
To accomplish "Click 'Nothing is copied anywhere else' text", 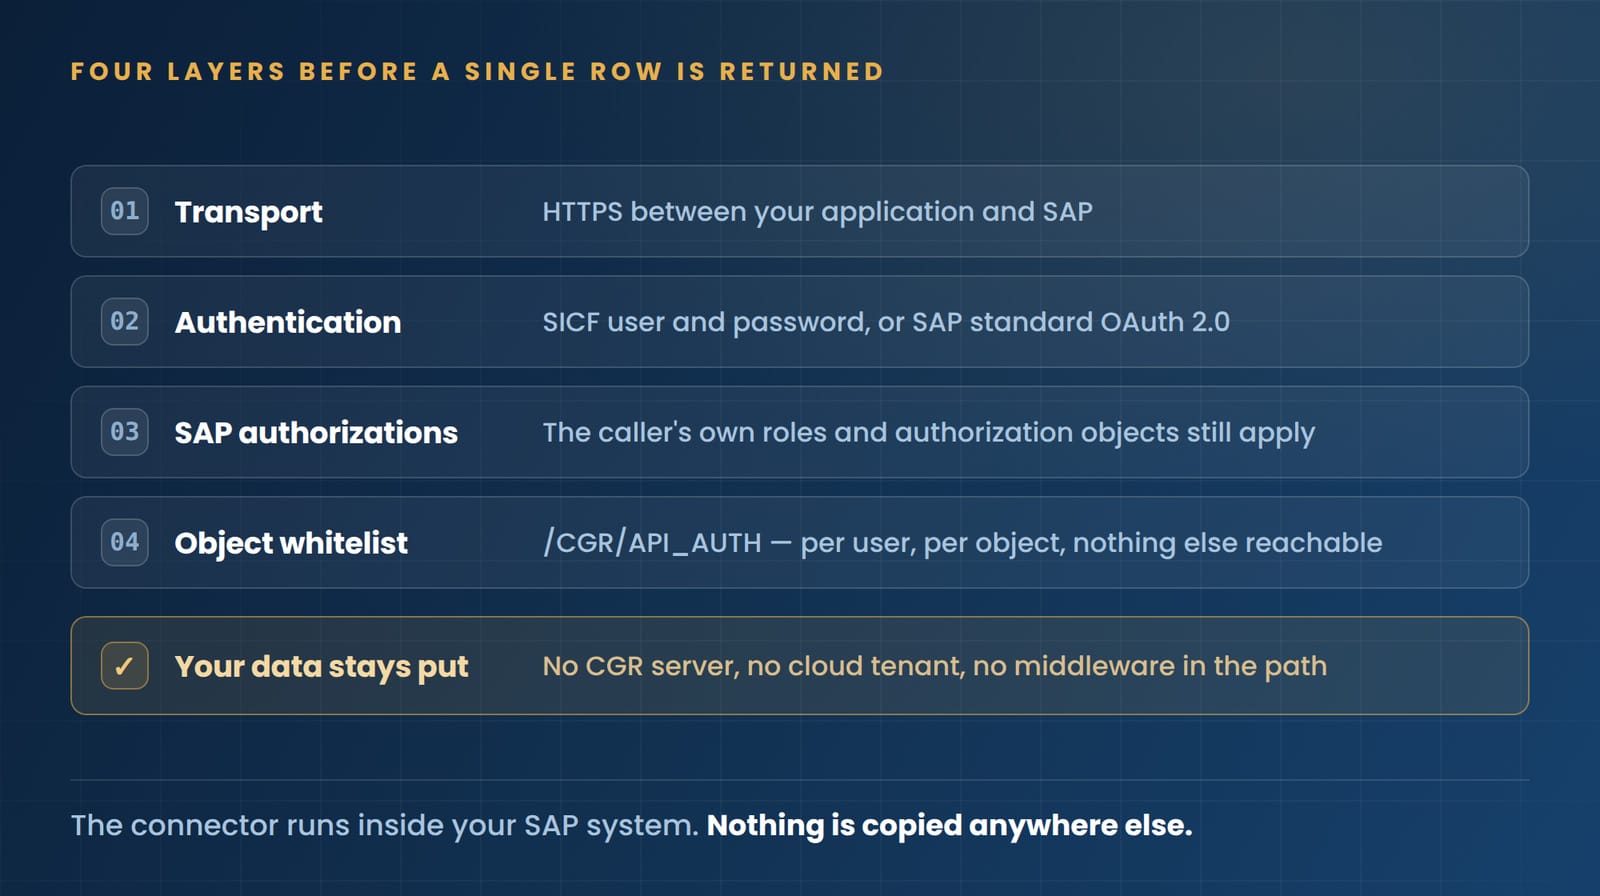I will coord(949,825).
